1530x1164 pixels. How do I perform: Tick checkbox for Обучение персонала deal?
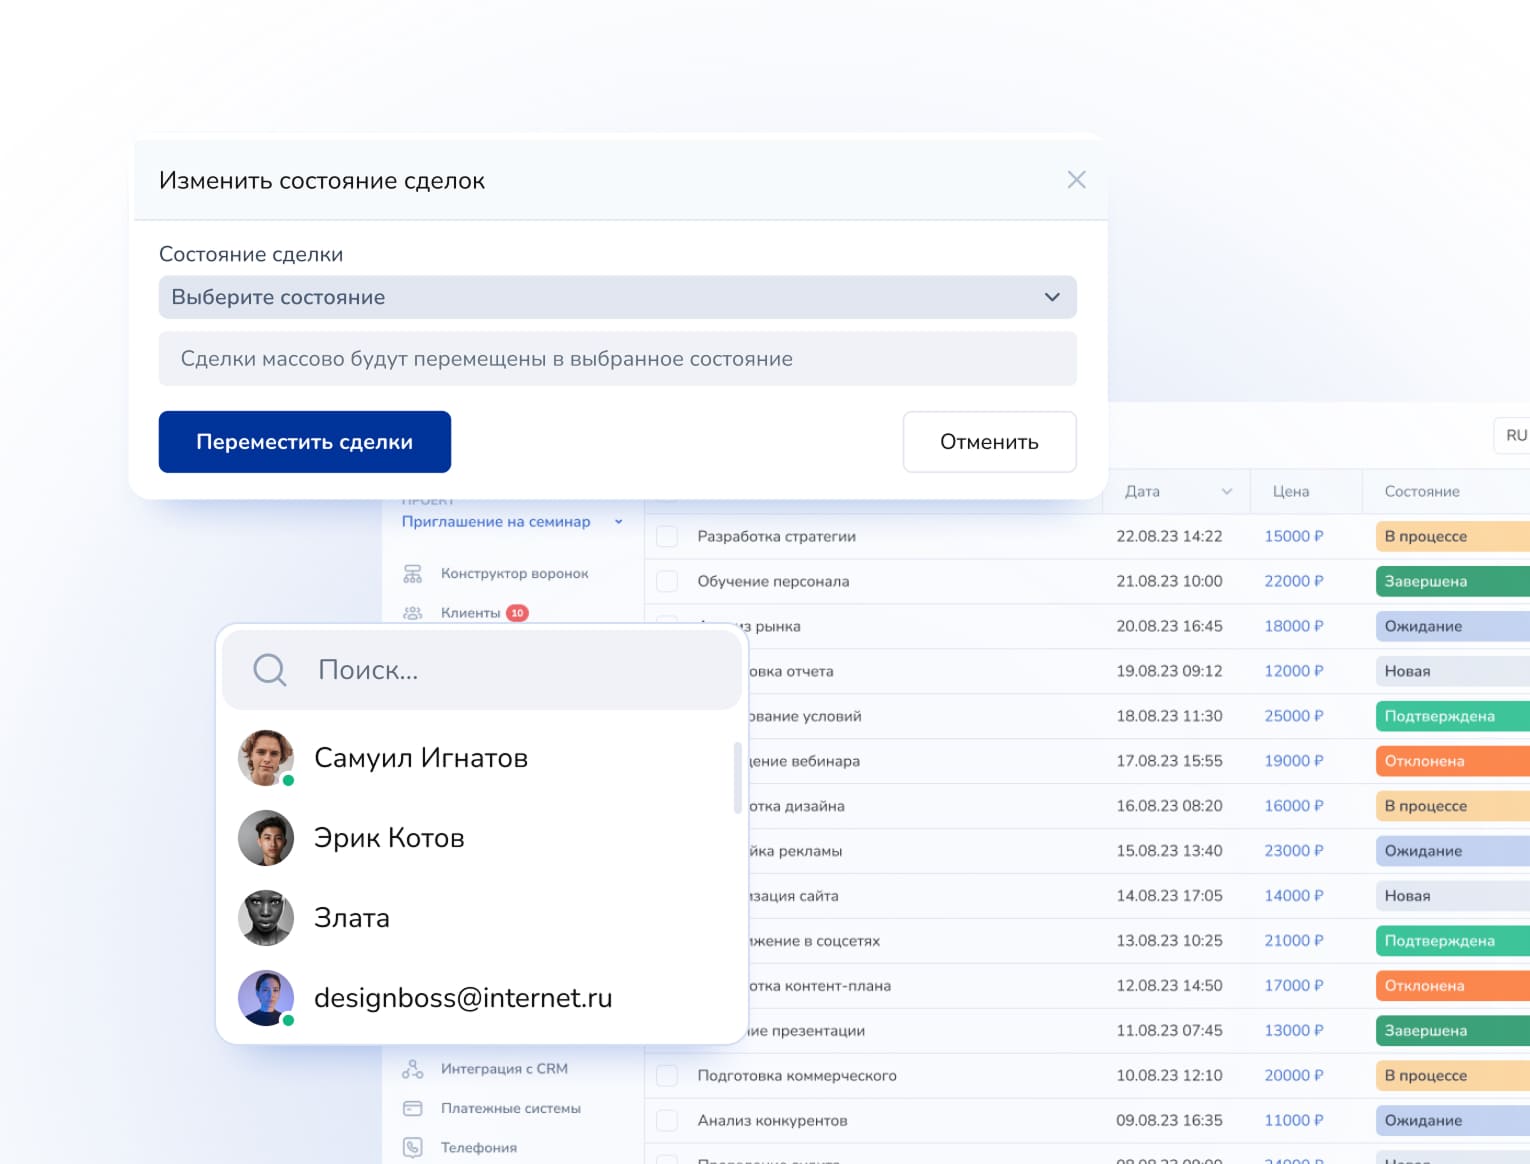click(x=667, y=582)
